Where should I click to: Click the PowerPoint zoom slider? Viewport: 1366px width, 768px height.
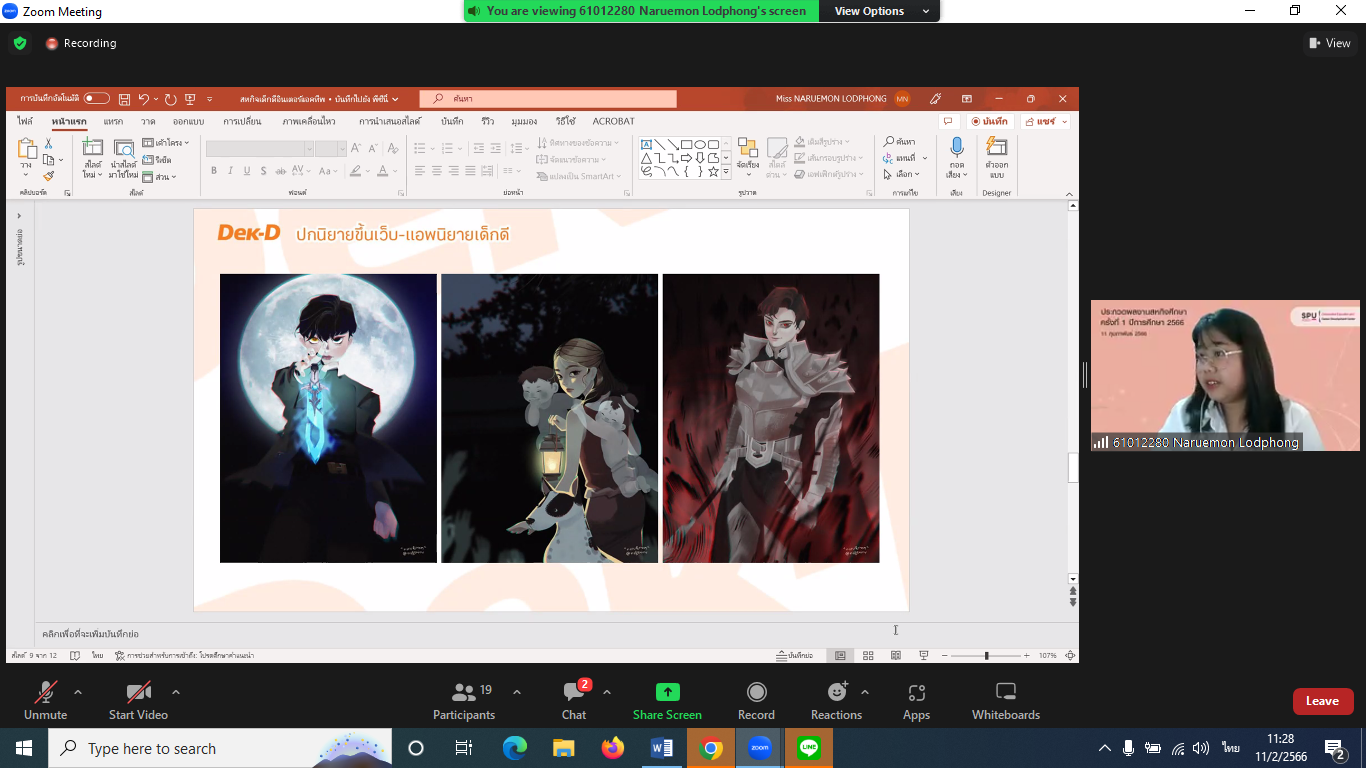pos(987,656)
